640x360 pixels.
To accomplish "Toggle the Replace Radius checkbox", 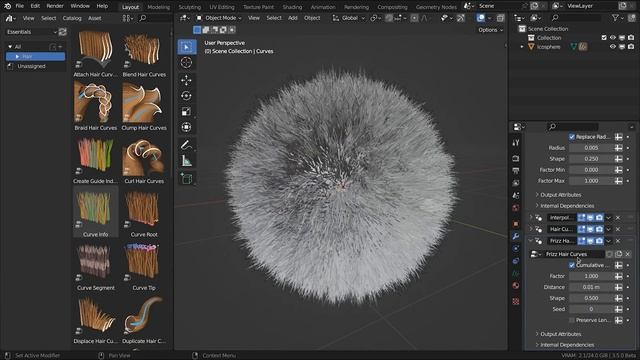I will pyautogui.click(x=572, y=137).
